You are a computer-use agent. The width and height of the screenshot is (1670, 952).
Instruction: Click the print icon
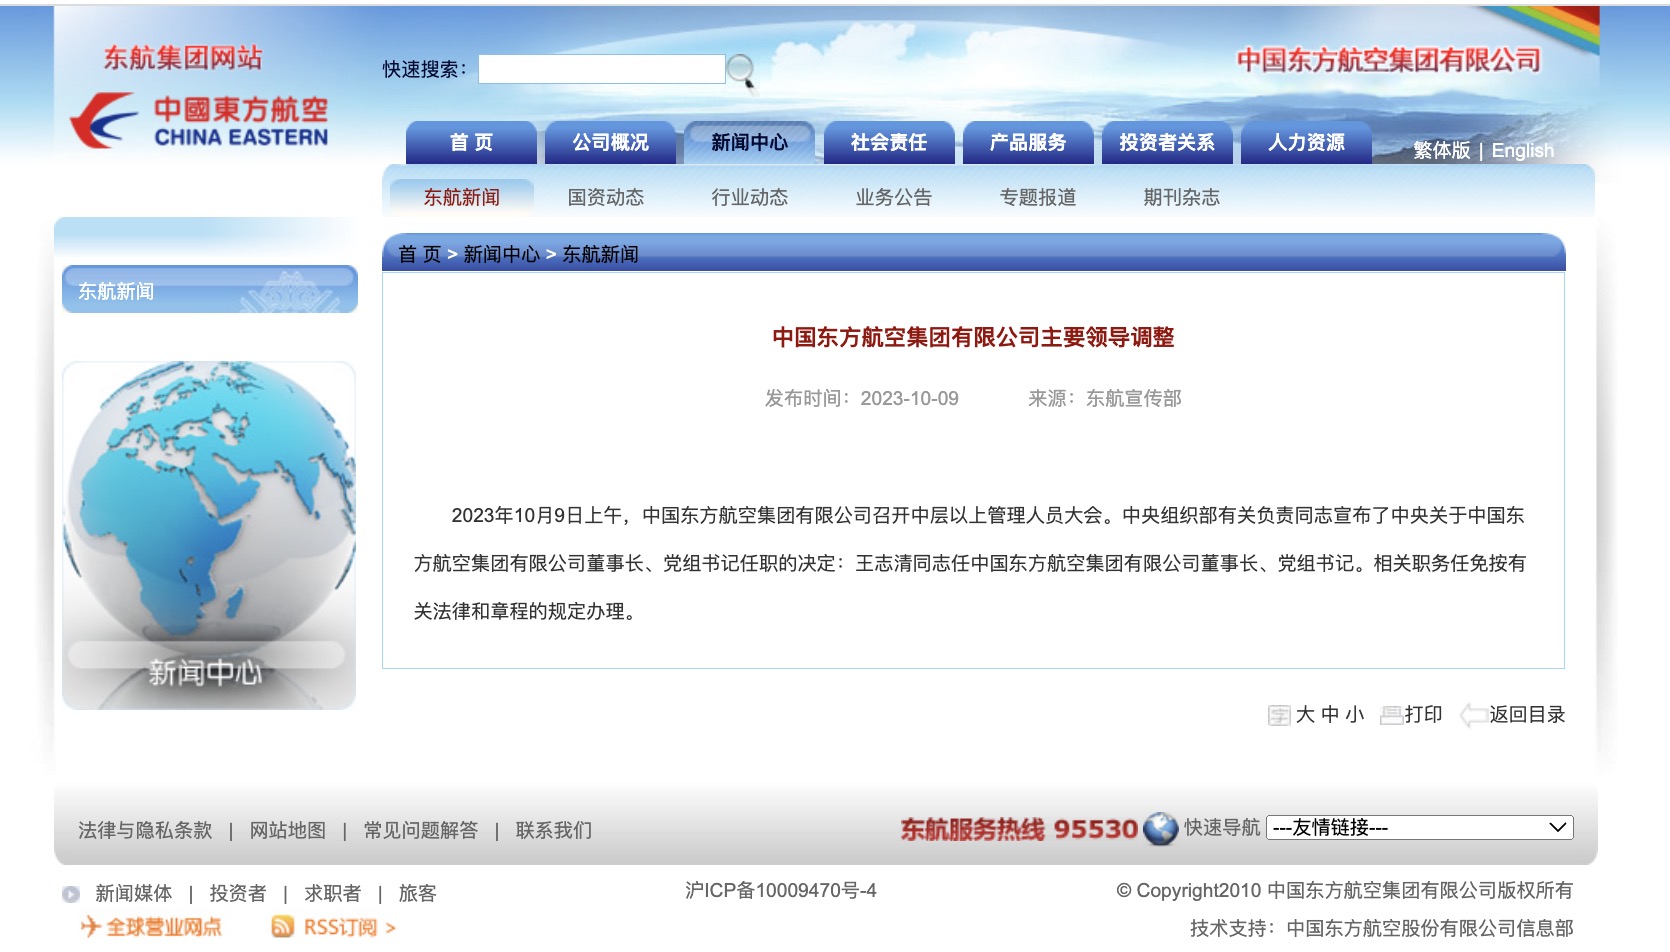(1390, 715)
